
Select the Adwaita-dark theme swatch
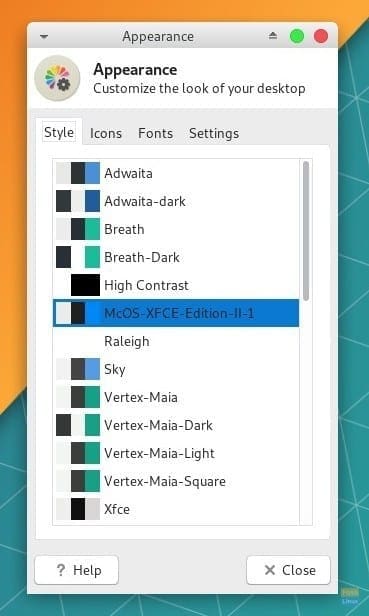[x=78, y=201]
